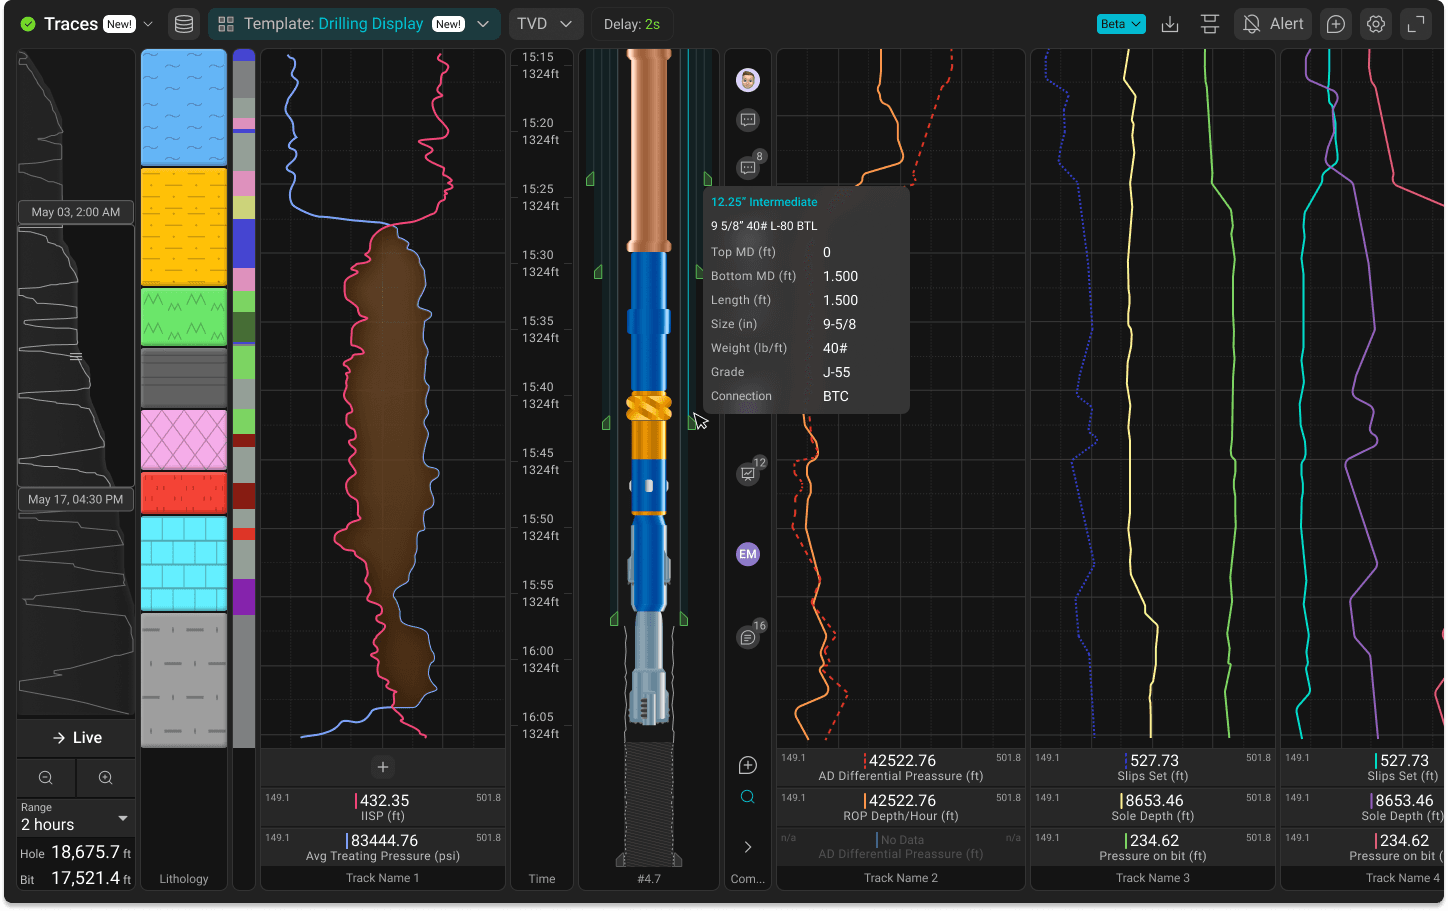Select Pressure on bit (ft) in Track 3
Screen dimensions: 1448x911
point(1153,847)
